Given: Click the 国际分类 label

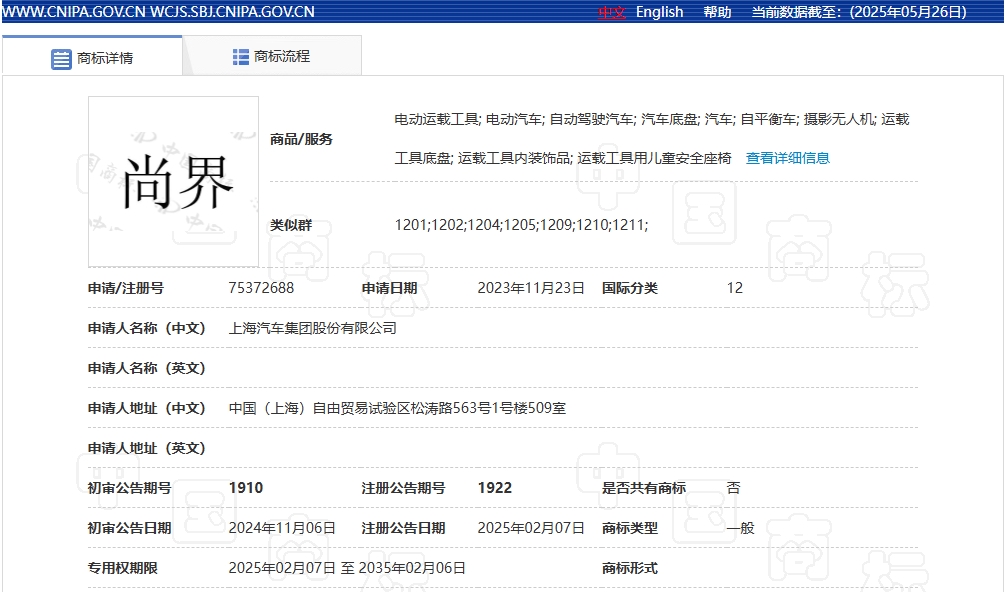Looking at the screenshot, I should (629, 288).
